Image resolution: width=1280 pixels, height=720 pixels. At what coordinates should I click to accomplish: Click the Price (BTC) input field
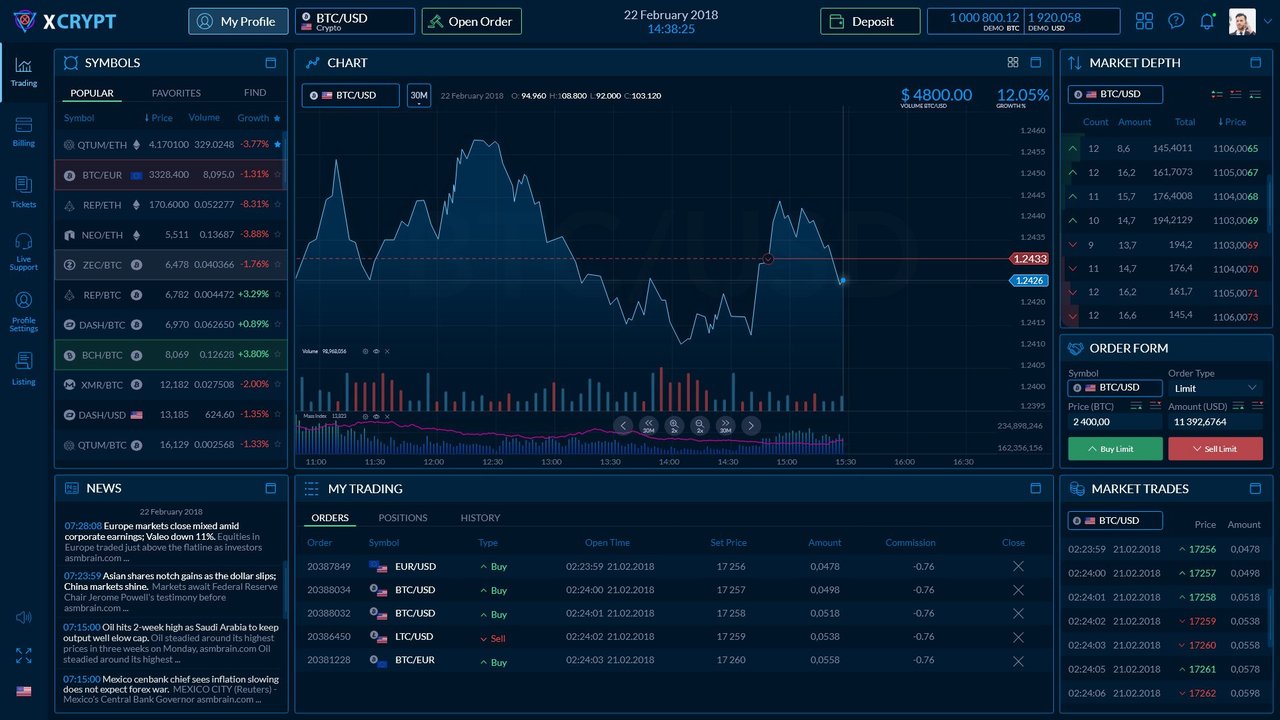(1115, 422)
